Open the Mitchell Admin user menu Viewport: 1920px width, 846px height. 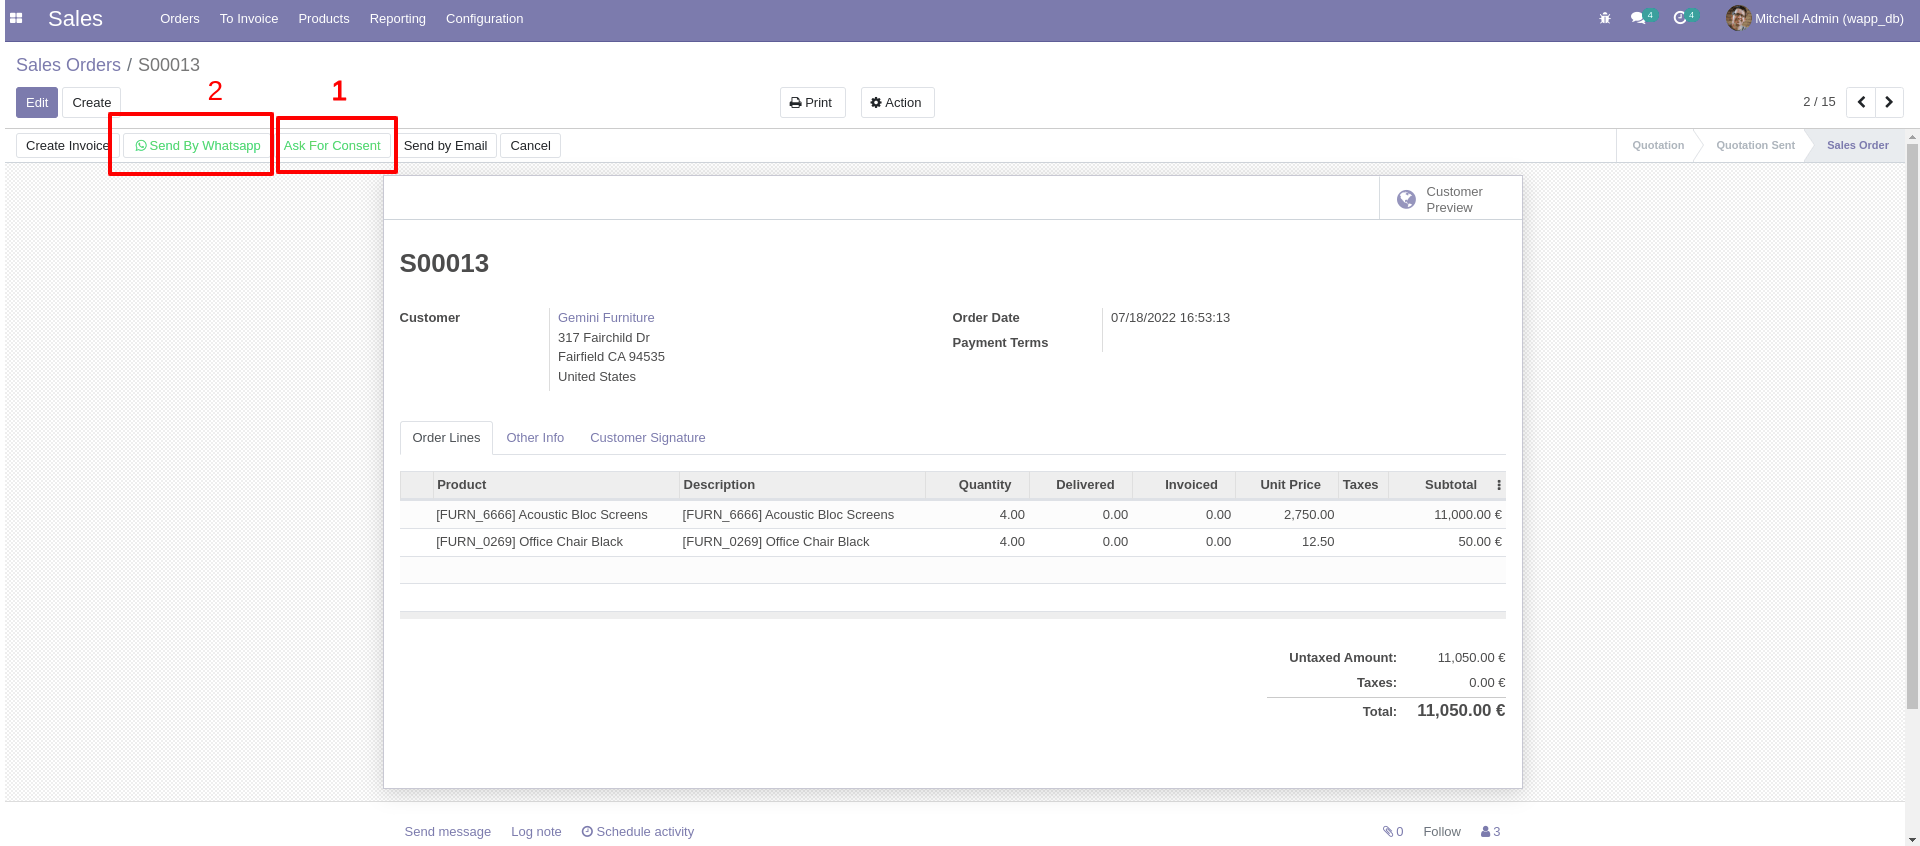[1815, 18]
